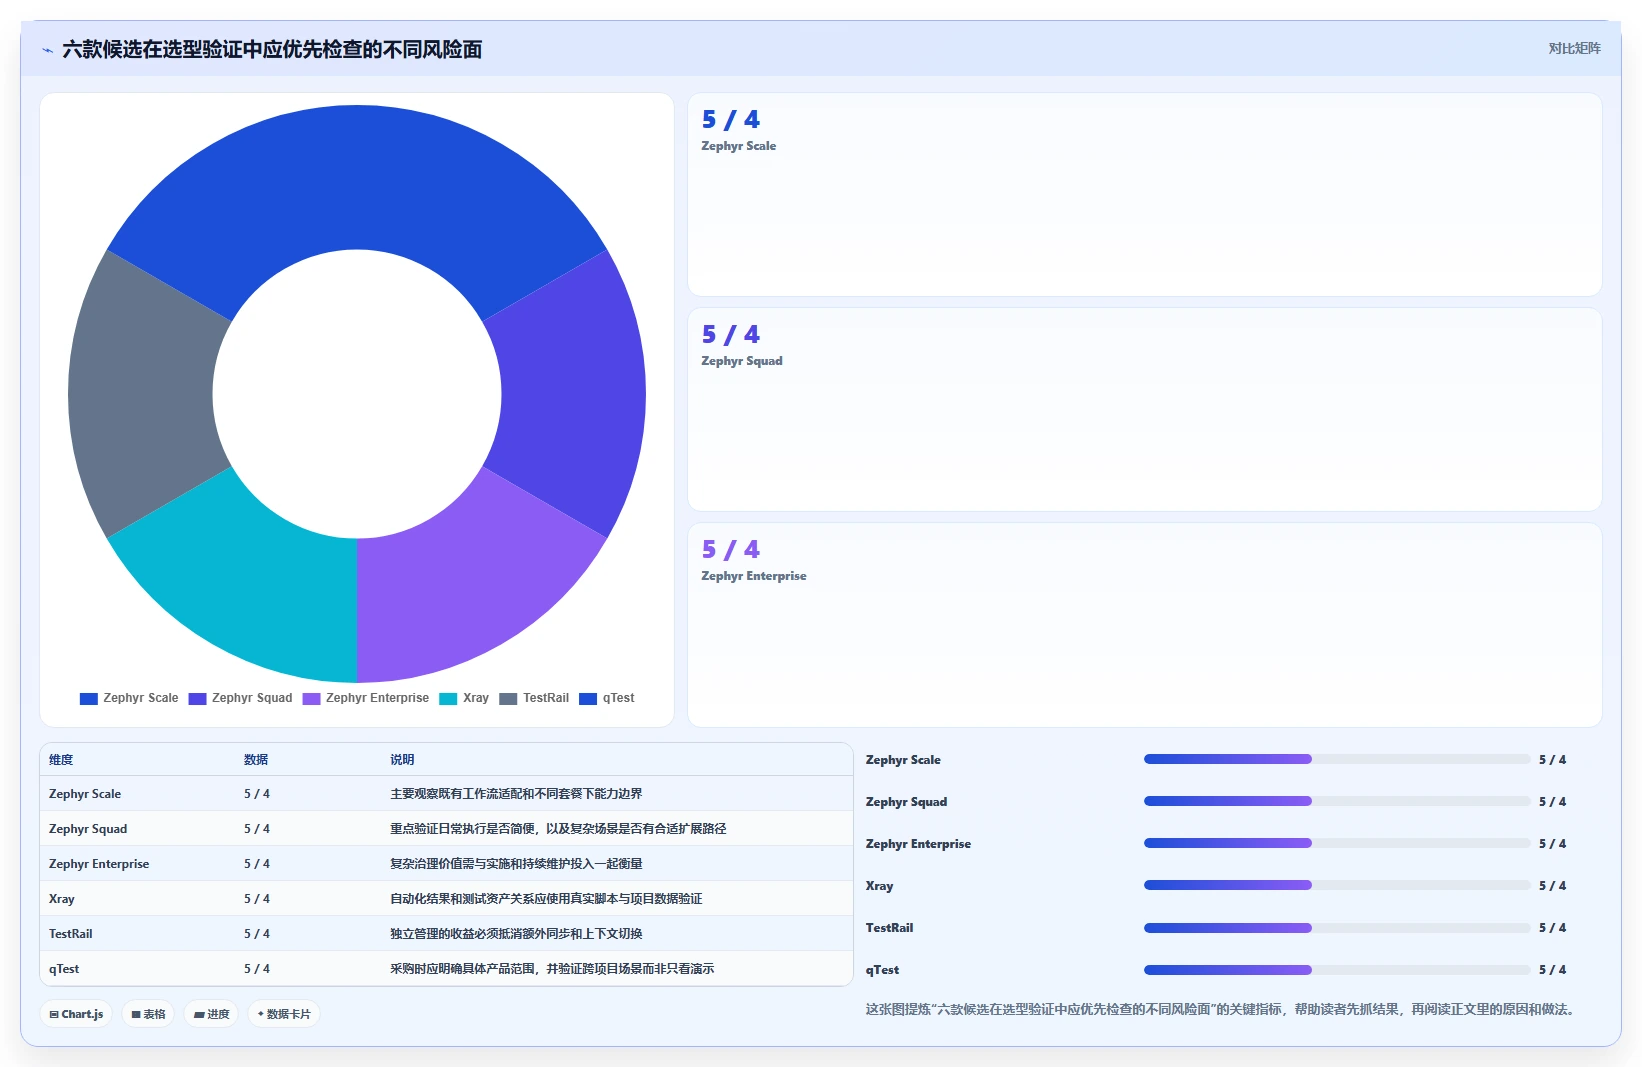Click the TestRail progress bar
1642x1067 pixels.
click(1337, 928)
